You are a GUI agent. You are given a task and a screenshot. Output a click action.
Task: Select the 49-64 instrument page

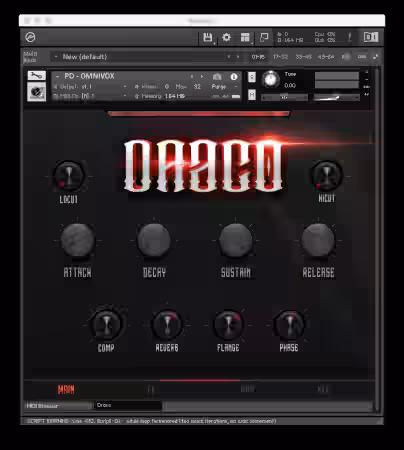326,57
